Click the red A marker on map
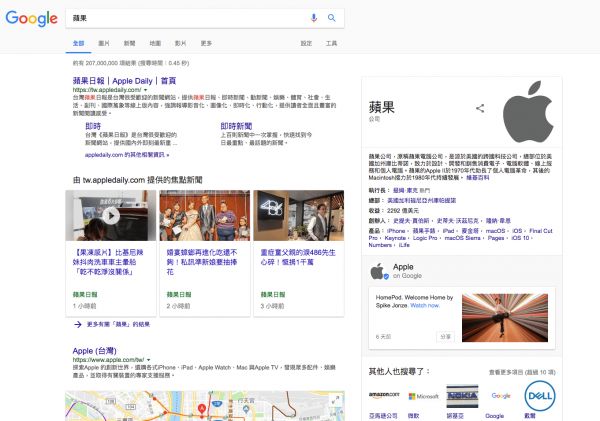 [202, 408]
